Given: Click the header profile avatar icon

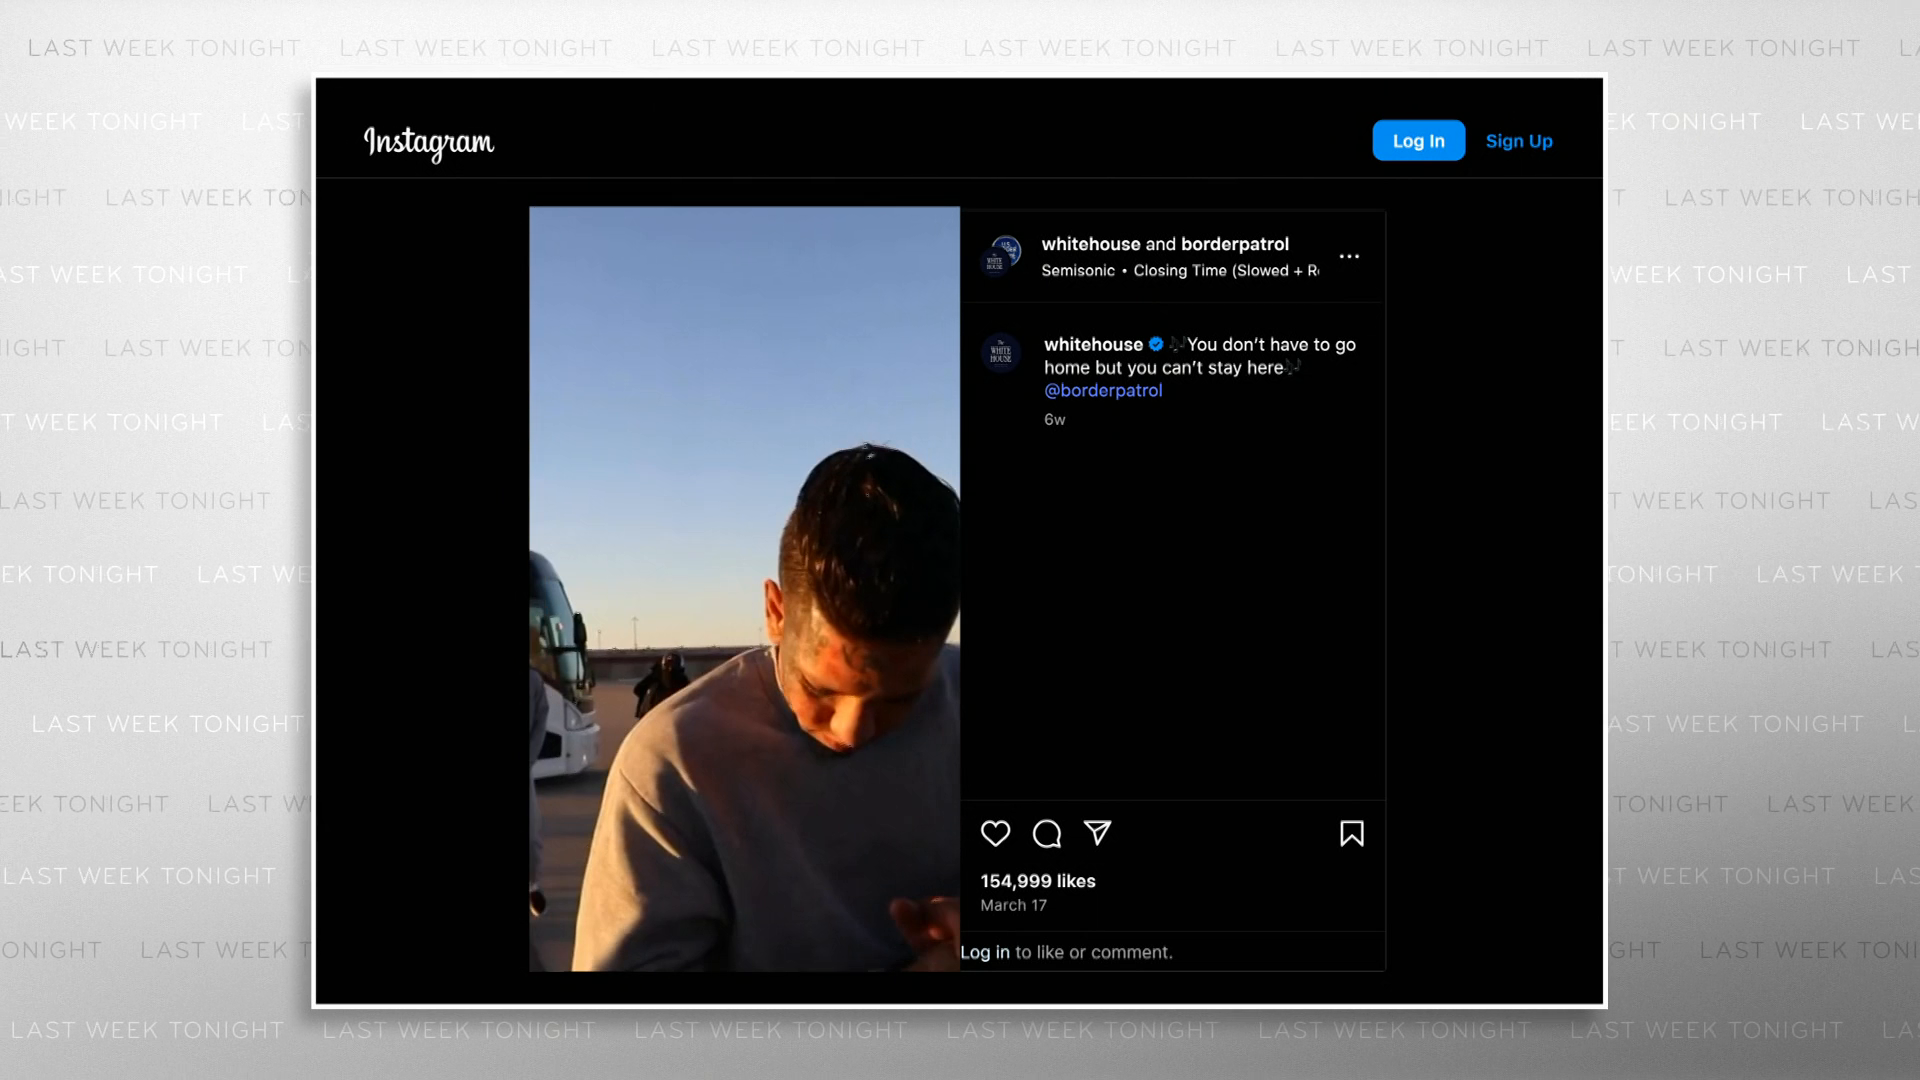Looking at the screenshot, I should 1001,256.
